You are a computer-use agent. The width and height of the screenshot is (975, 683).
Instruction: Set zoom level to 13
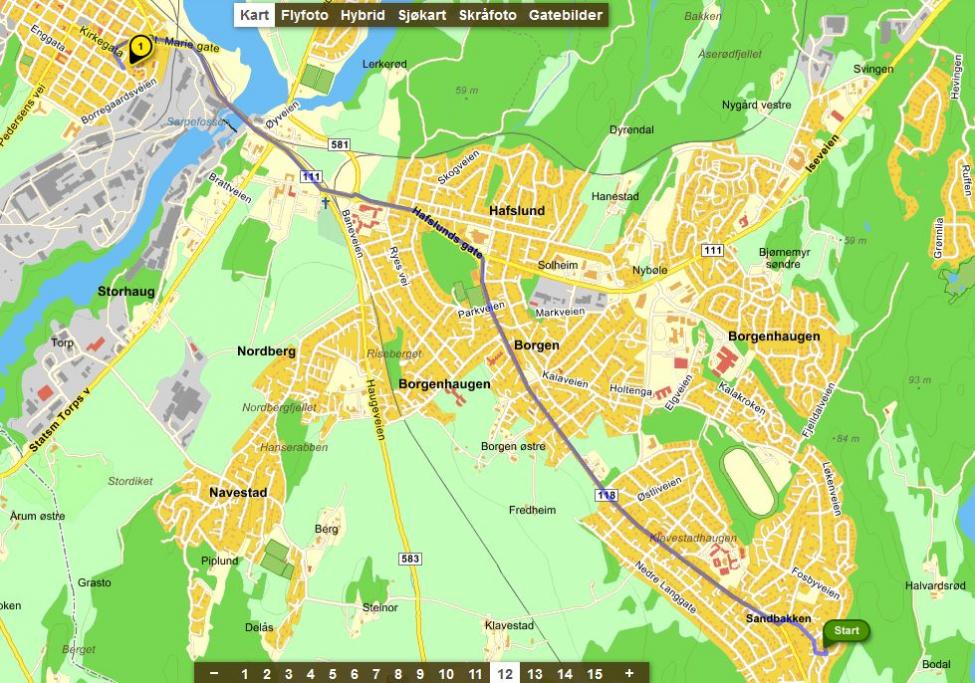pos(535,674)
